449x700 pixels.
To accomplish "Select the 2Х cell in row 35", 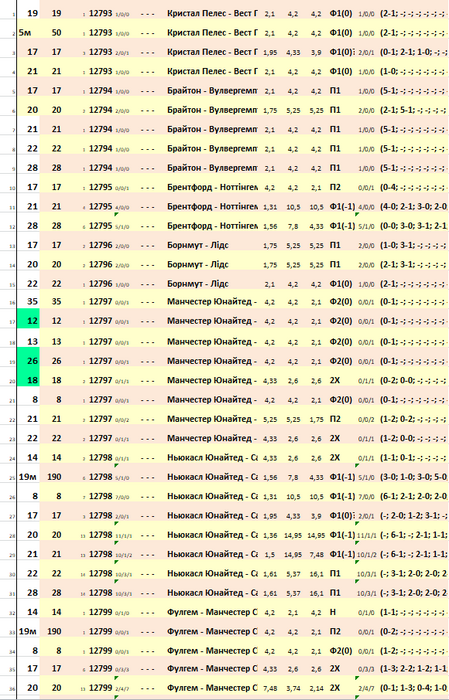I will 335,669.
